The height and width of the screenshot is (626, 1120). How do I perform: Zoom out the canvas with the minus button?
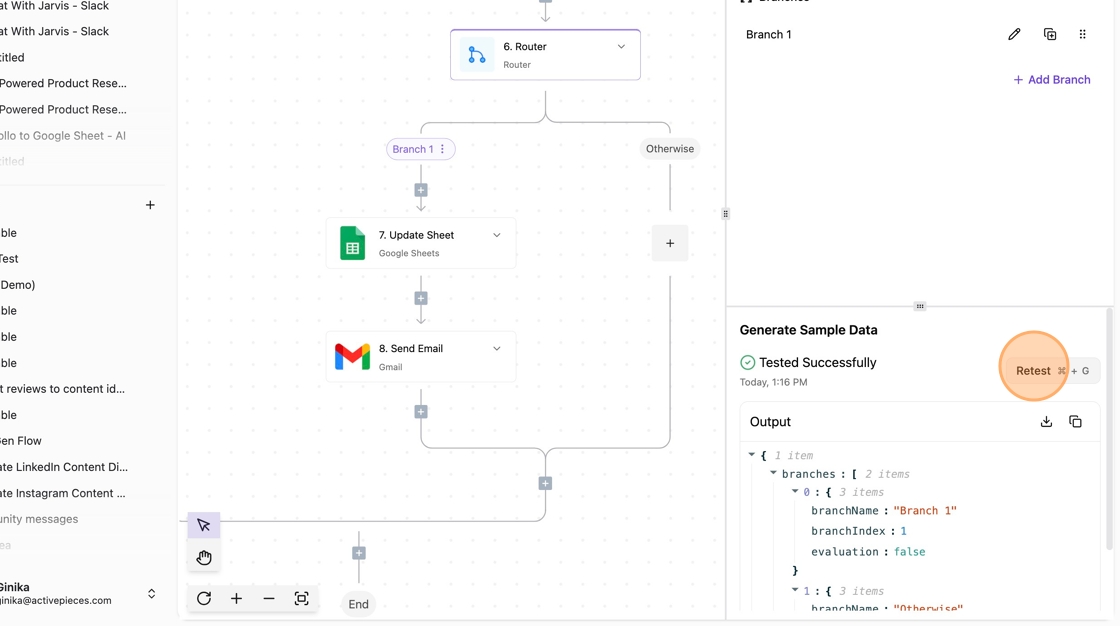coord(269,598)
